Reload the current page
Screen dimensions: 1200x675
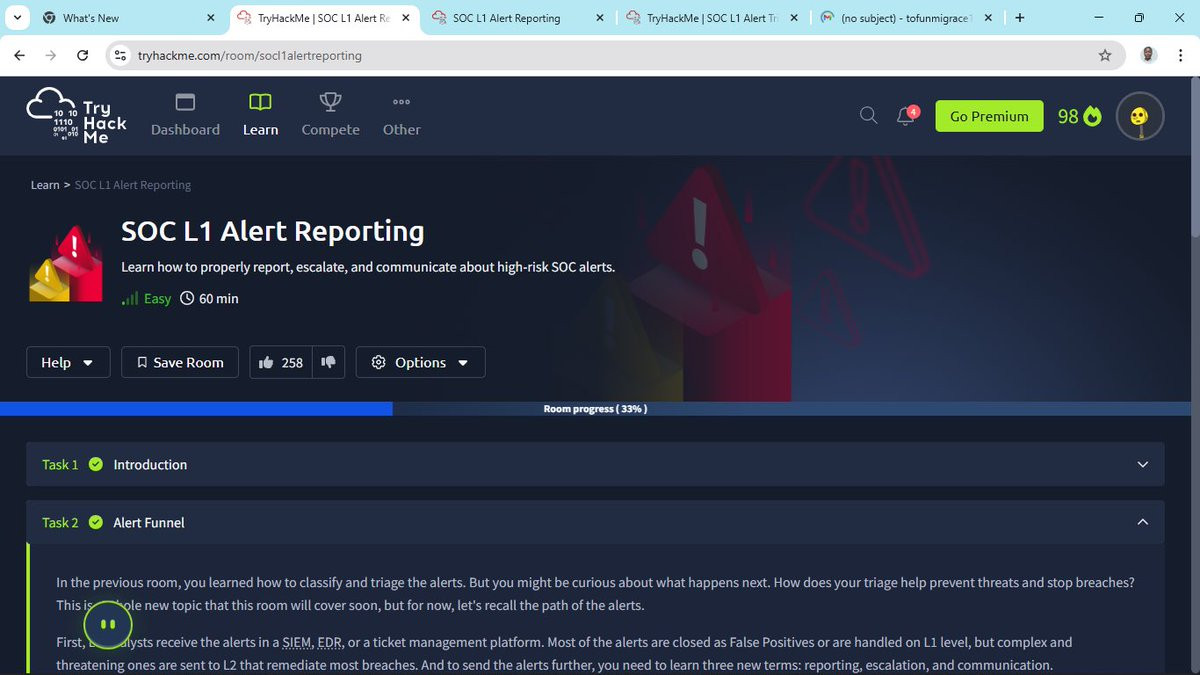[82, 56]
